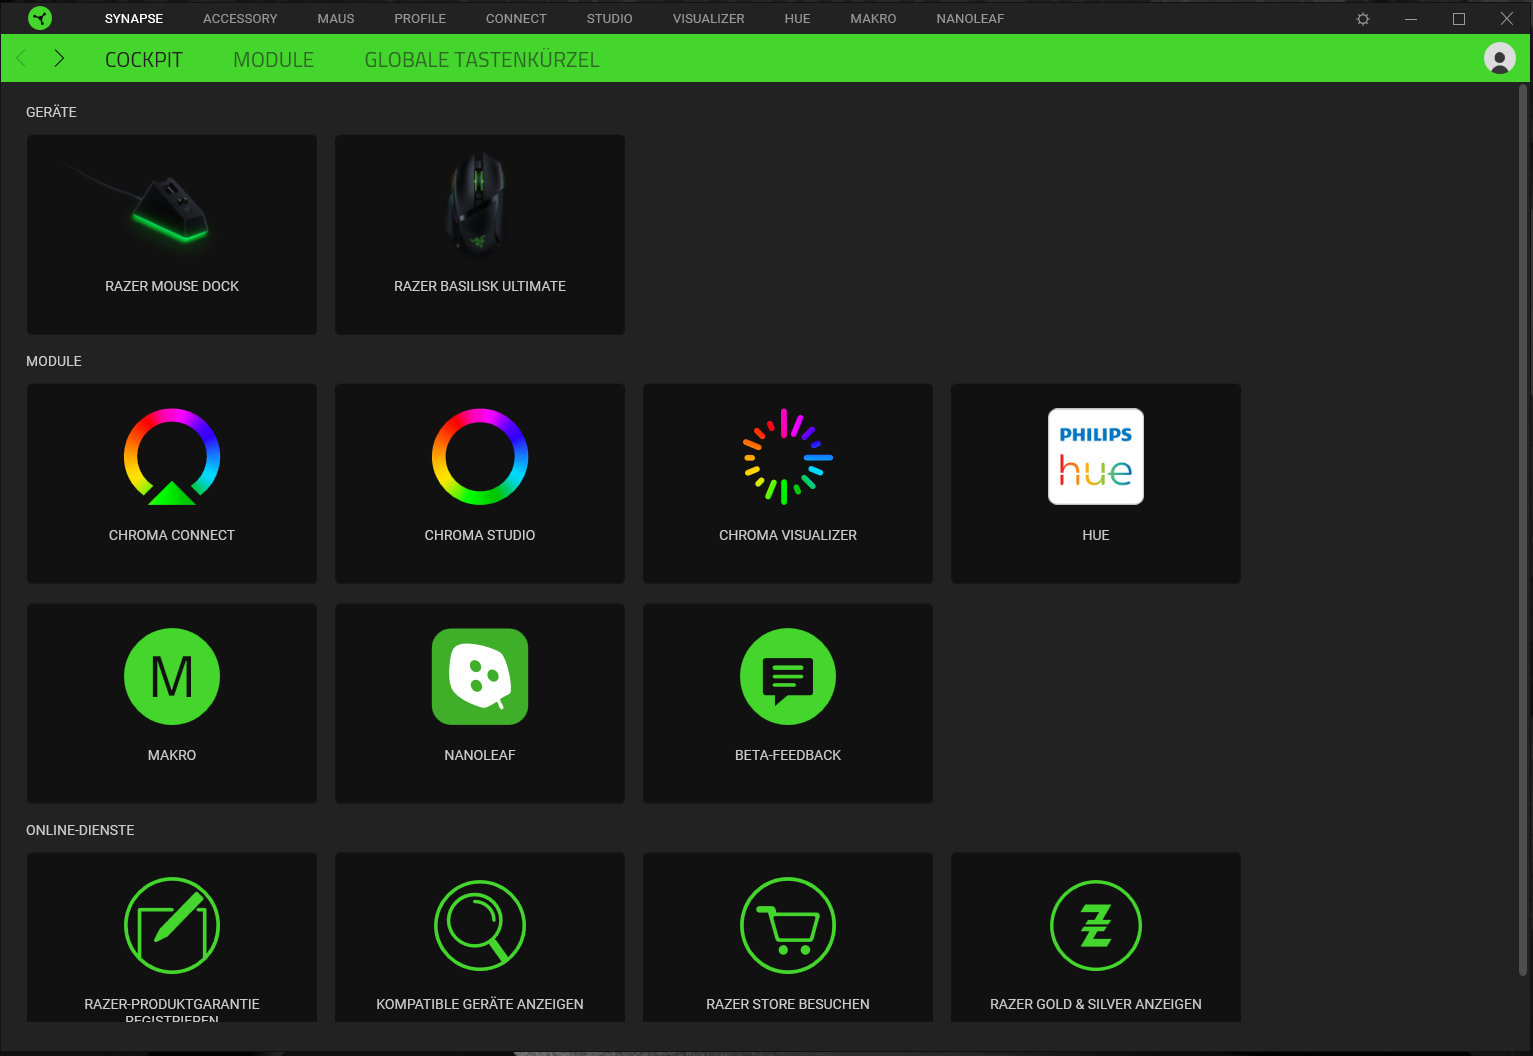Click the RAZER STORE BESUCHEN link text
The height and width of the screenshot is (1056, 1533).
point(788,1004)
